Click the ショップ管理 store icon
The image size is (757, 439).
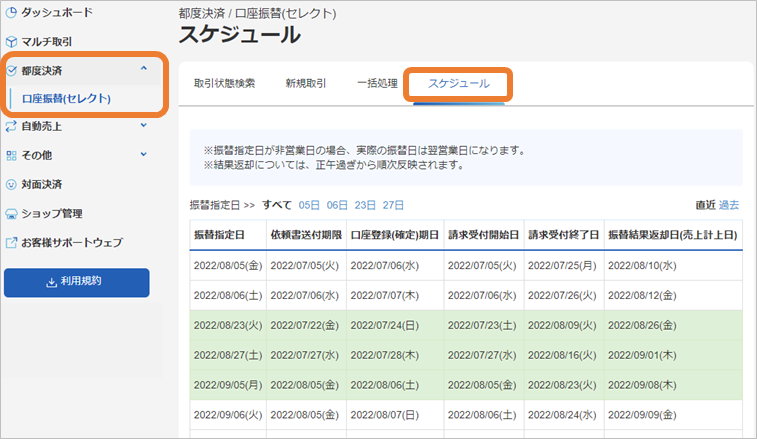click(11, 214)
